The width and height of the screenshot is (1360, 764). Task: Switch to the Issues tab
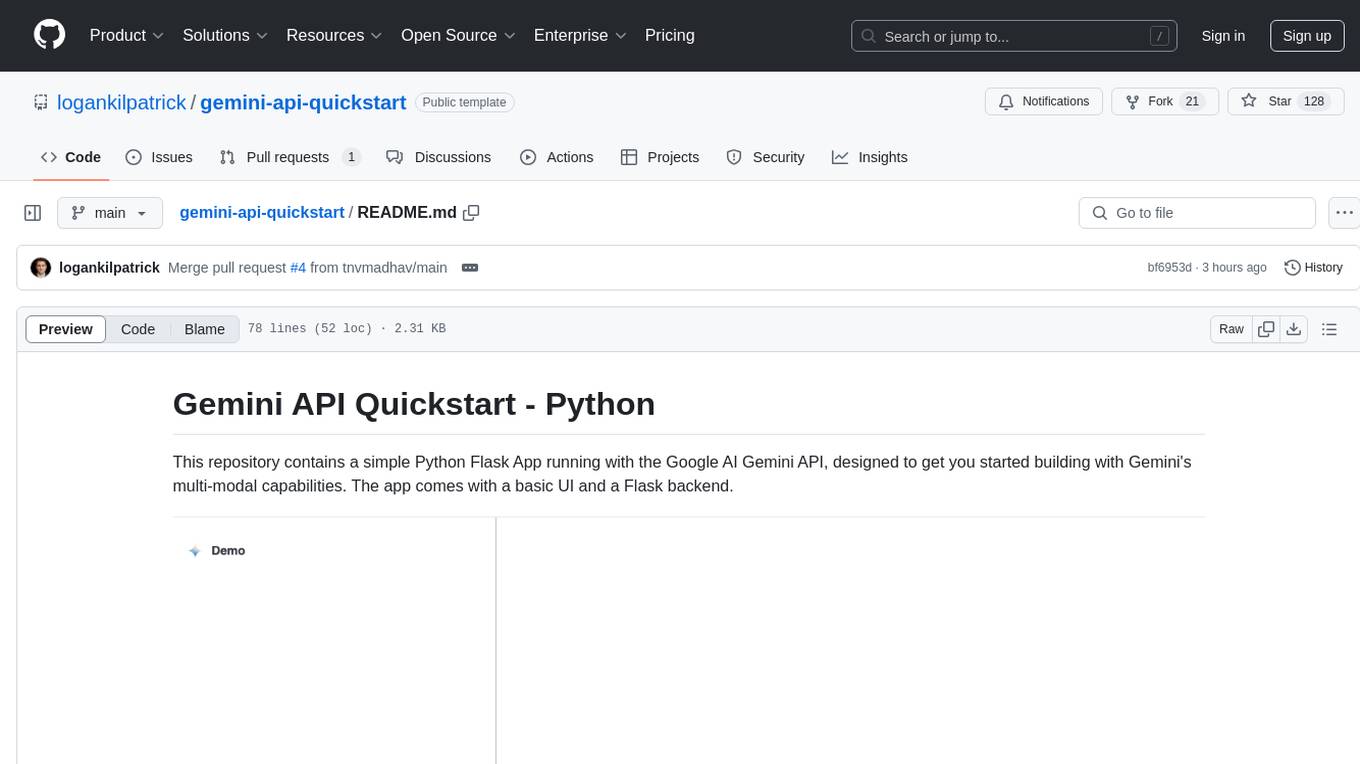[x=159, y=157]
